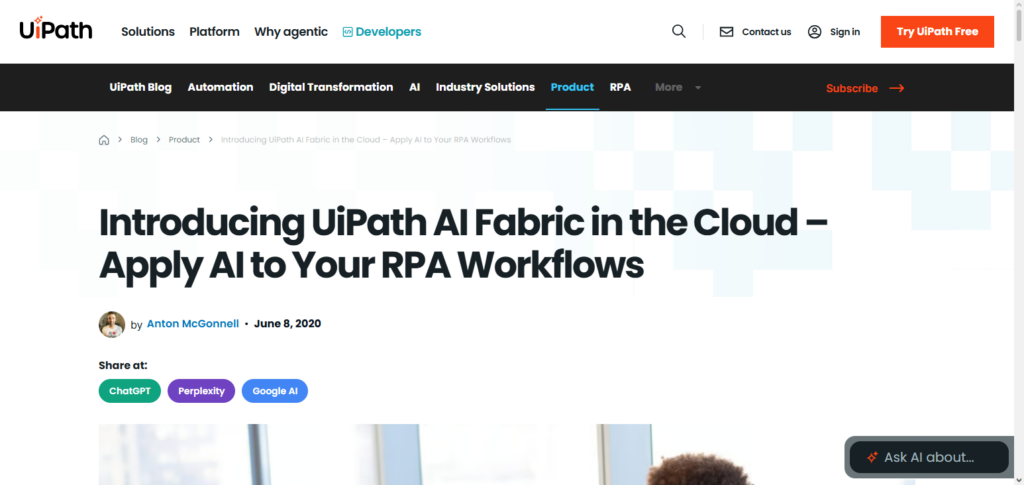Viewport: 1024px width, 485px height.
Task: Open the Blog breadcrumb link
Action: click(138, 140)
